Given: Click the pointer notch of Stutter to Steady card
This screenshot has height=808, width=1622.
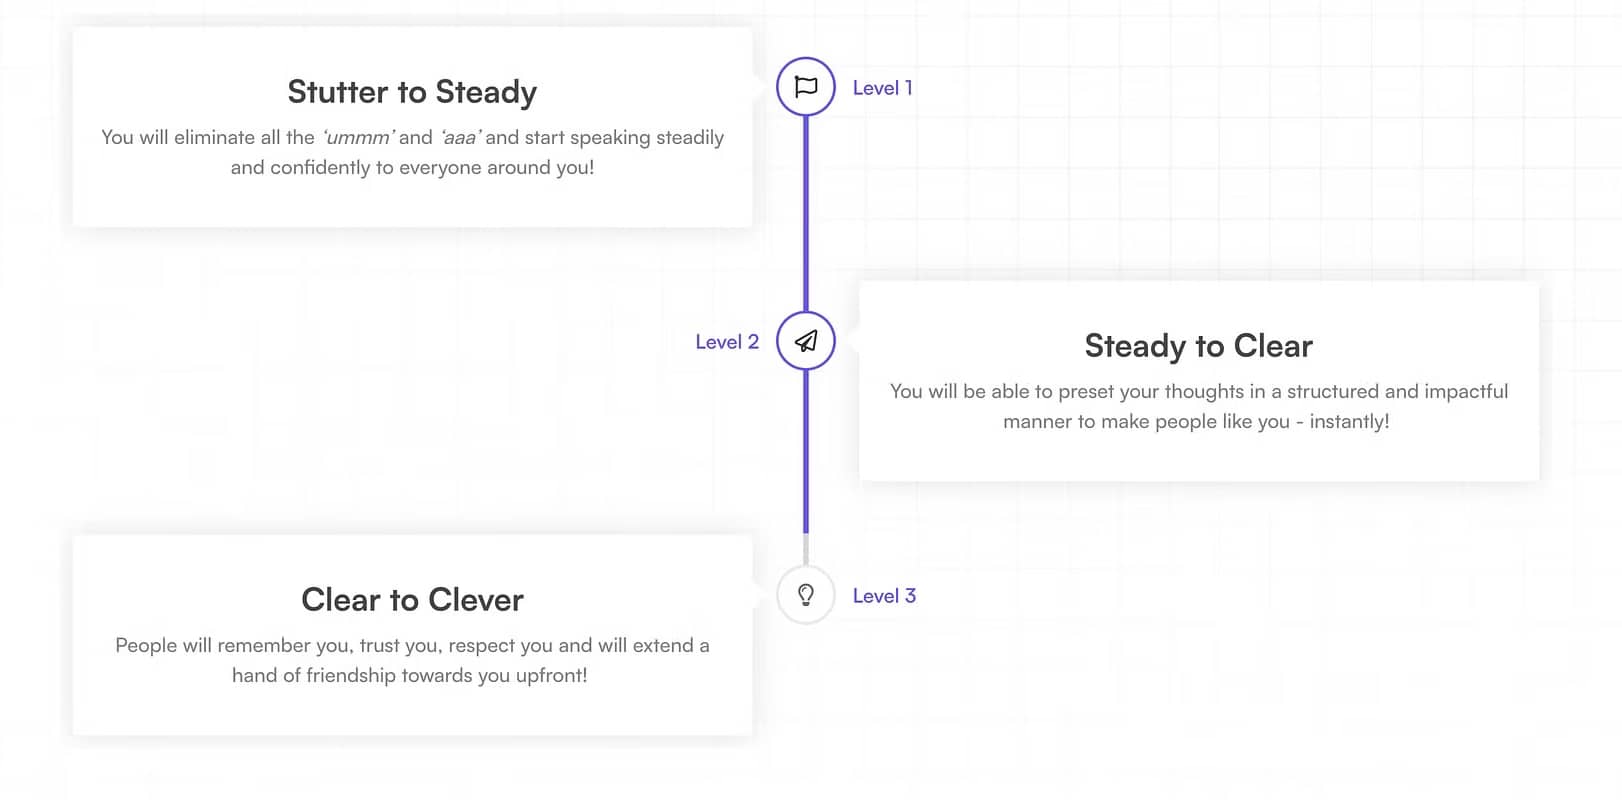Looking at the screenshot, I should 757,87.
